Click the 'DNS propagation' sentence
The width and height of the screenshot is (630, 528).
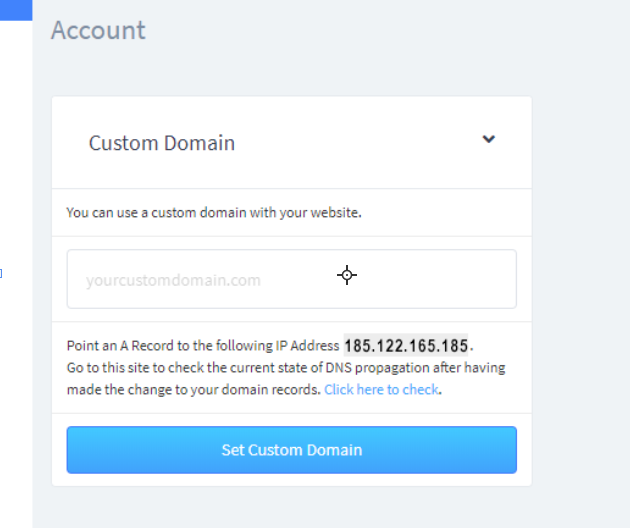[286, 368]
